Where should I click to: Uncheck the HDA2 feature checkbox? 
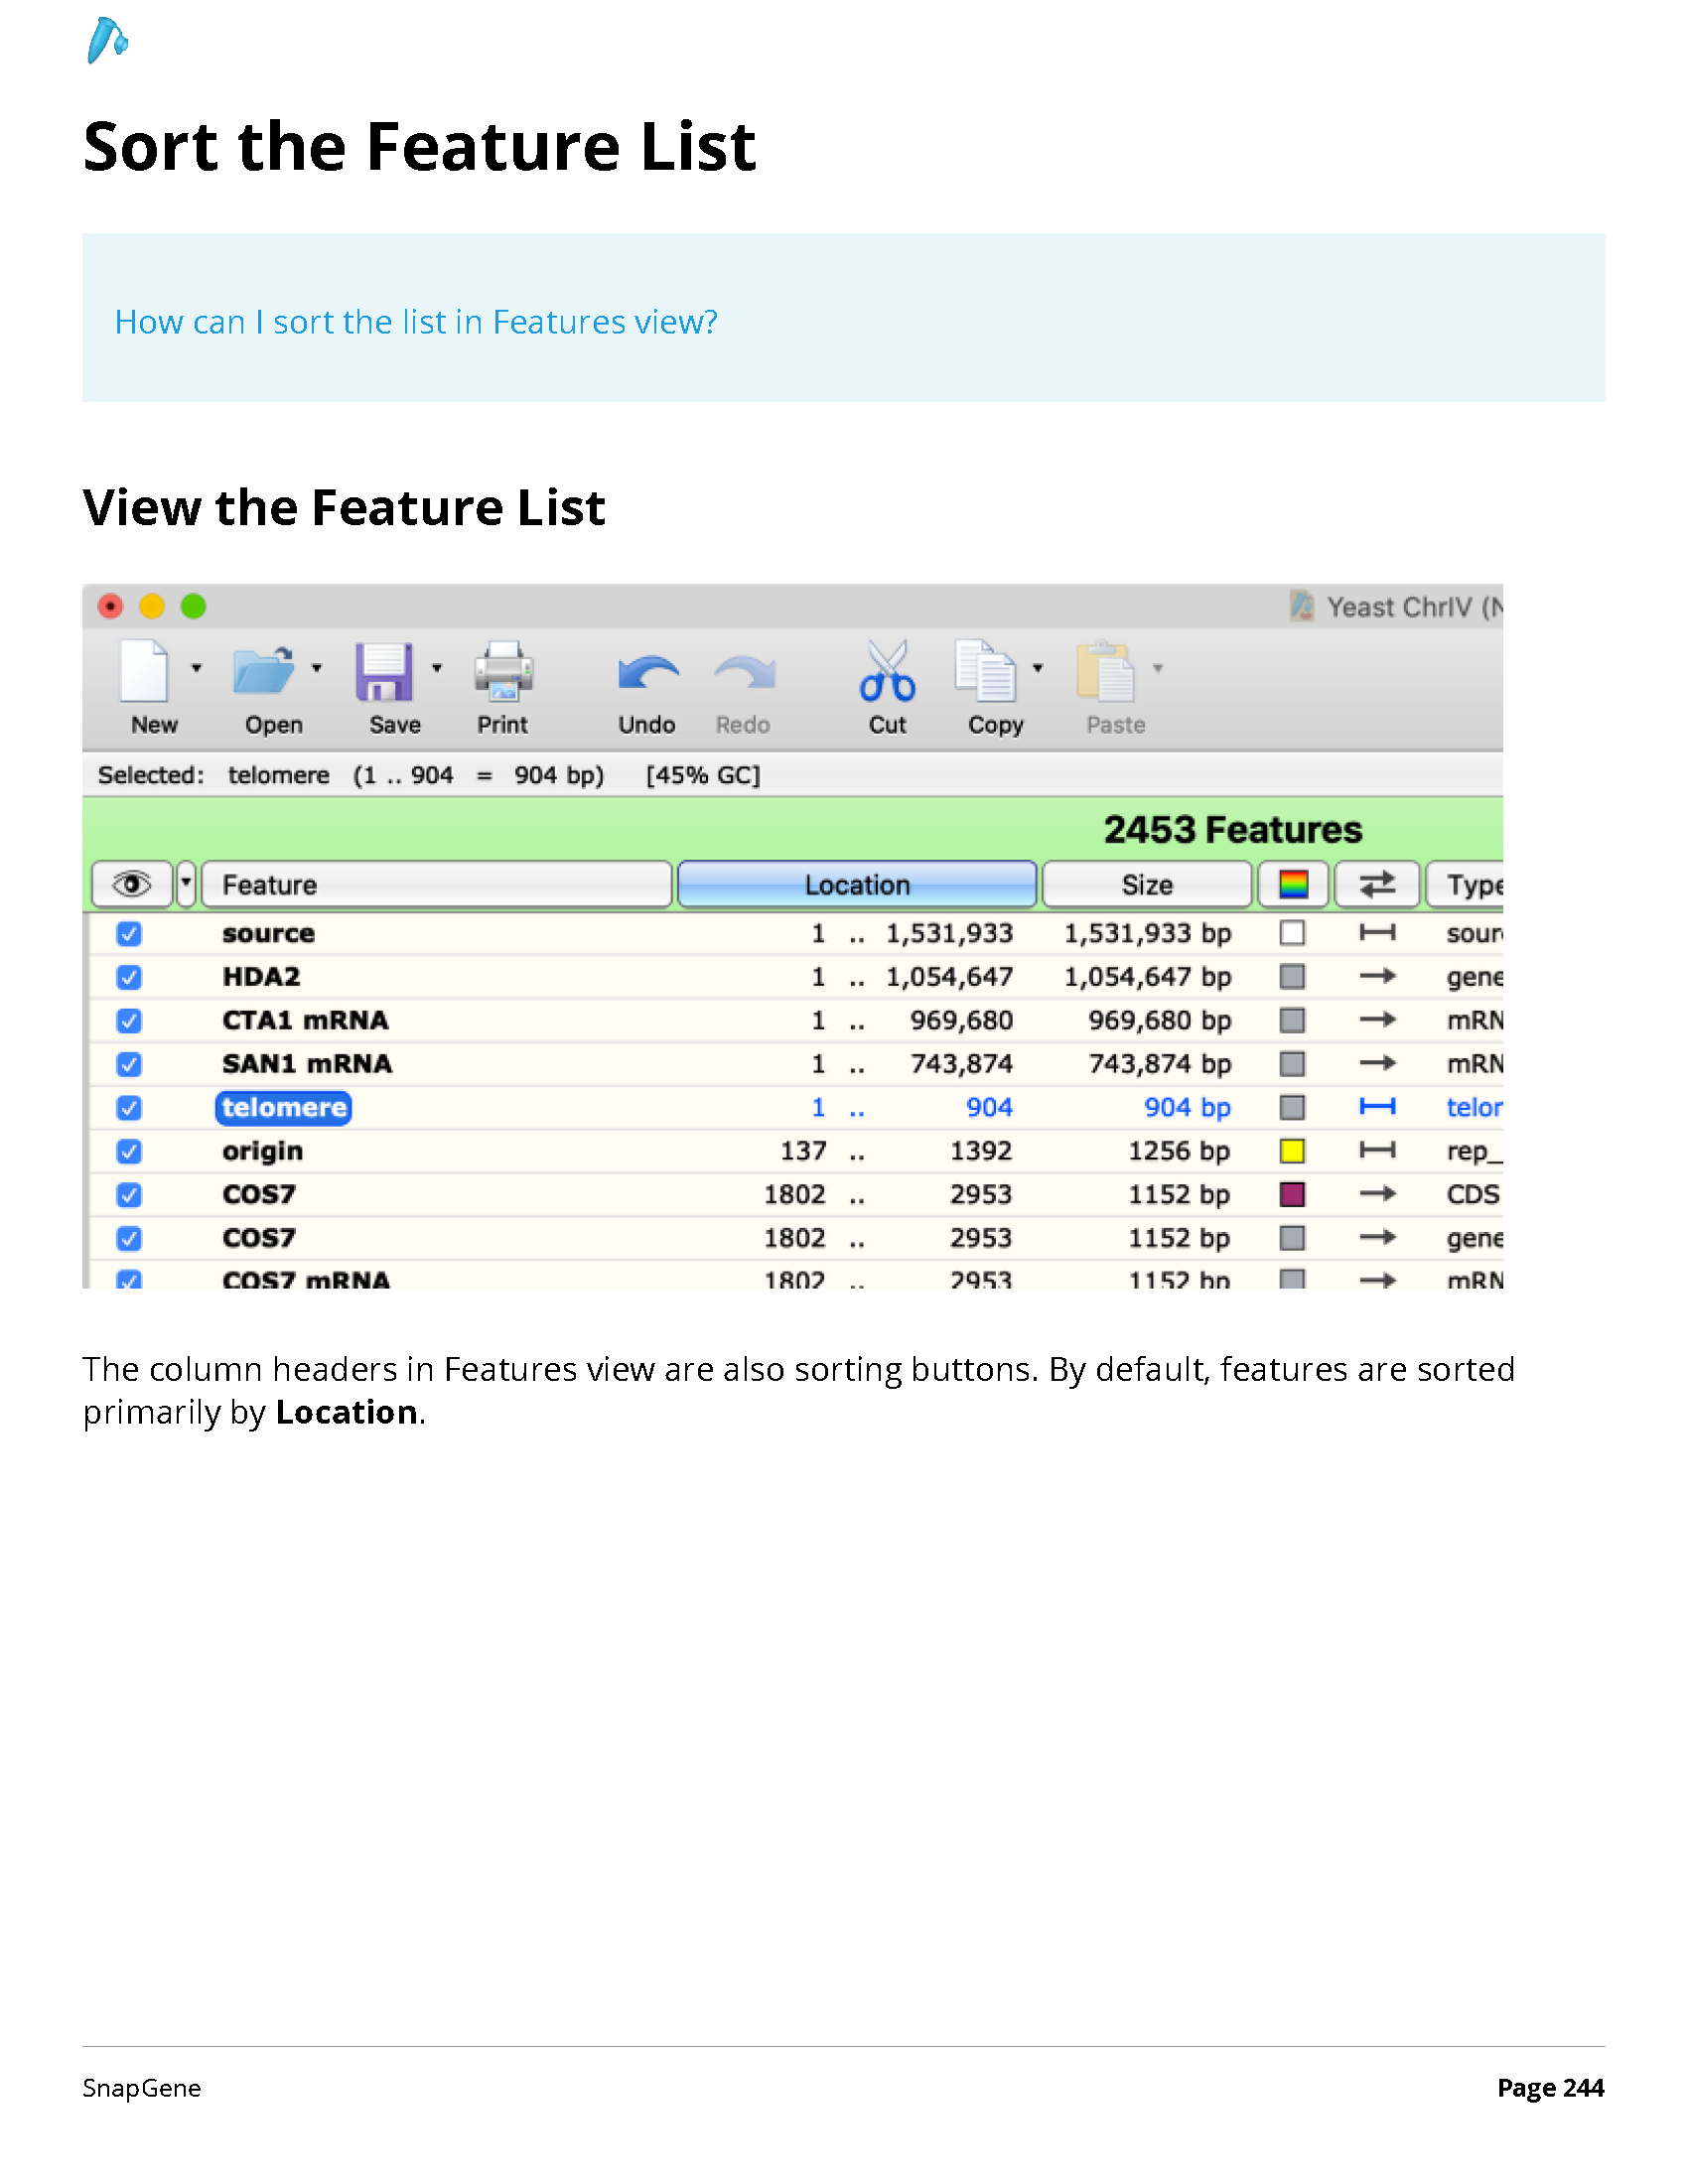(129, 977)
